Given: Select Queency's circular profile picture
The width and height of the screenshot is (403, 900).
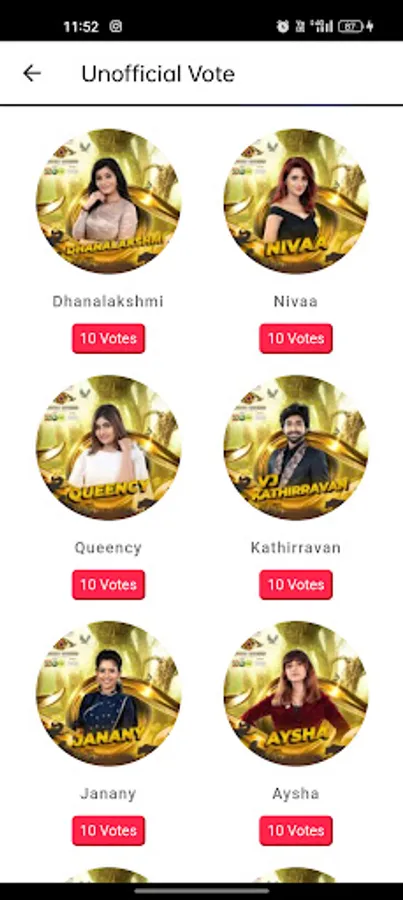Looking at the screenshot, I should coord(108,447).
